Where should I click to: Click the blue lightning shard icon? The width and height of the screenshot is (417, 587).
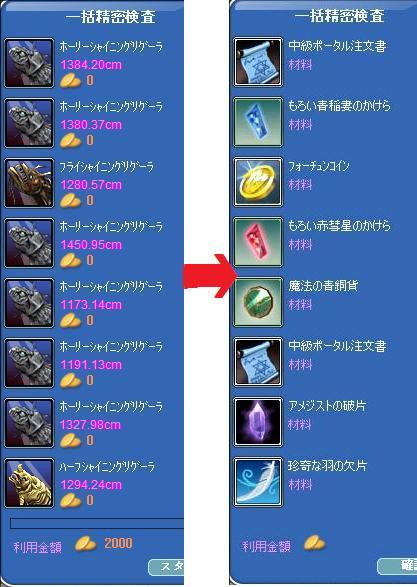click(258, 122)
